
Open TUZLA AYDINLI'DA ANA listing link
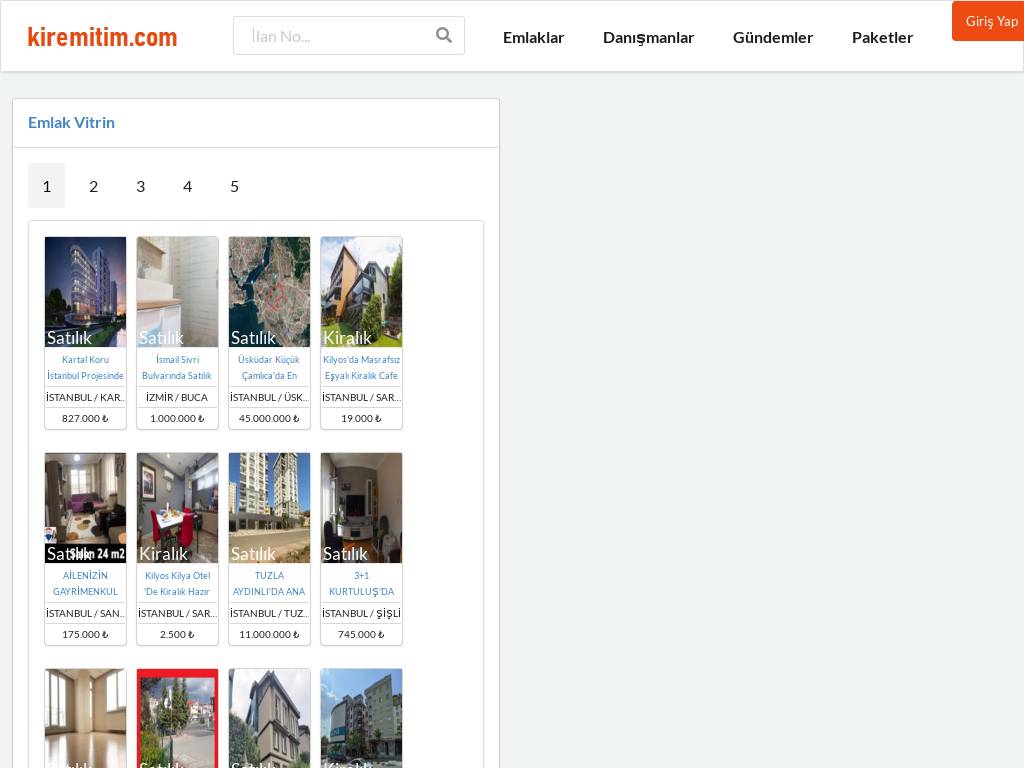pos(269,583)
